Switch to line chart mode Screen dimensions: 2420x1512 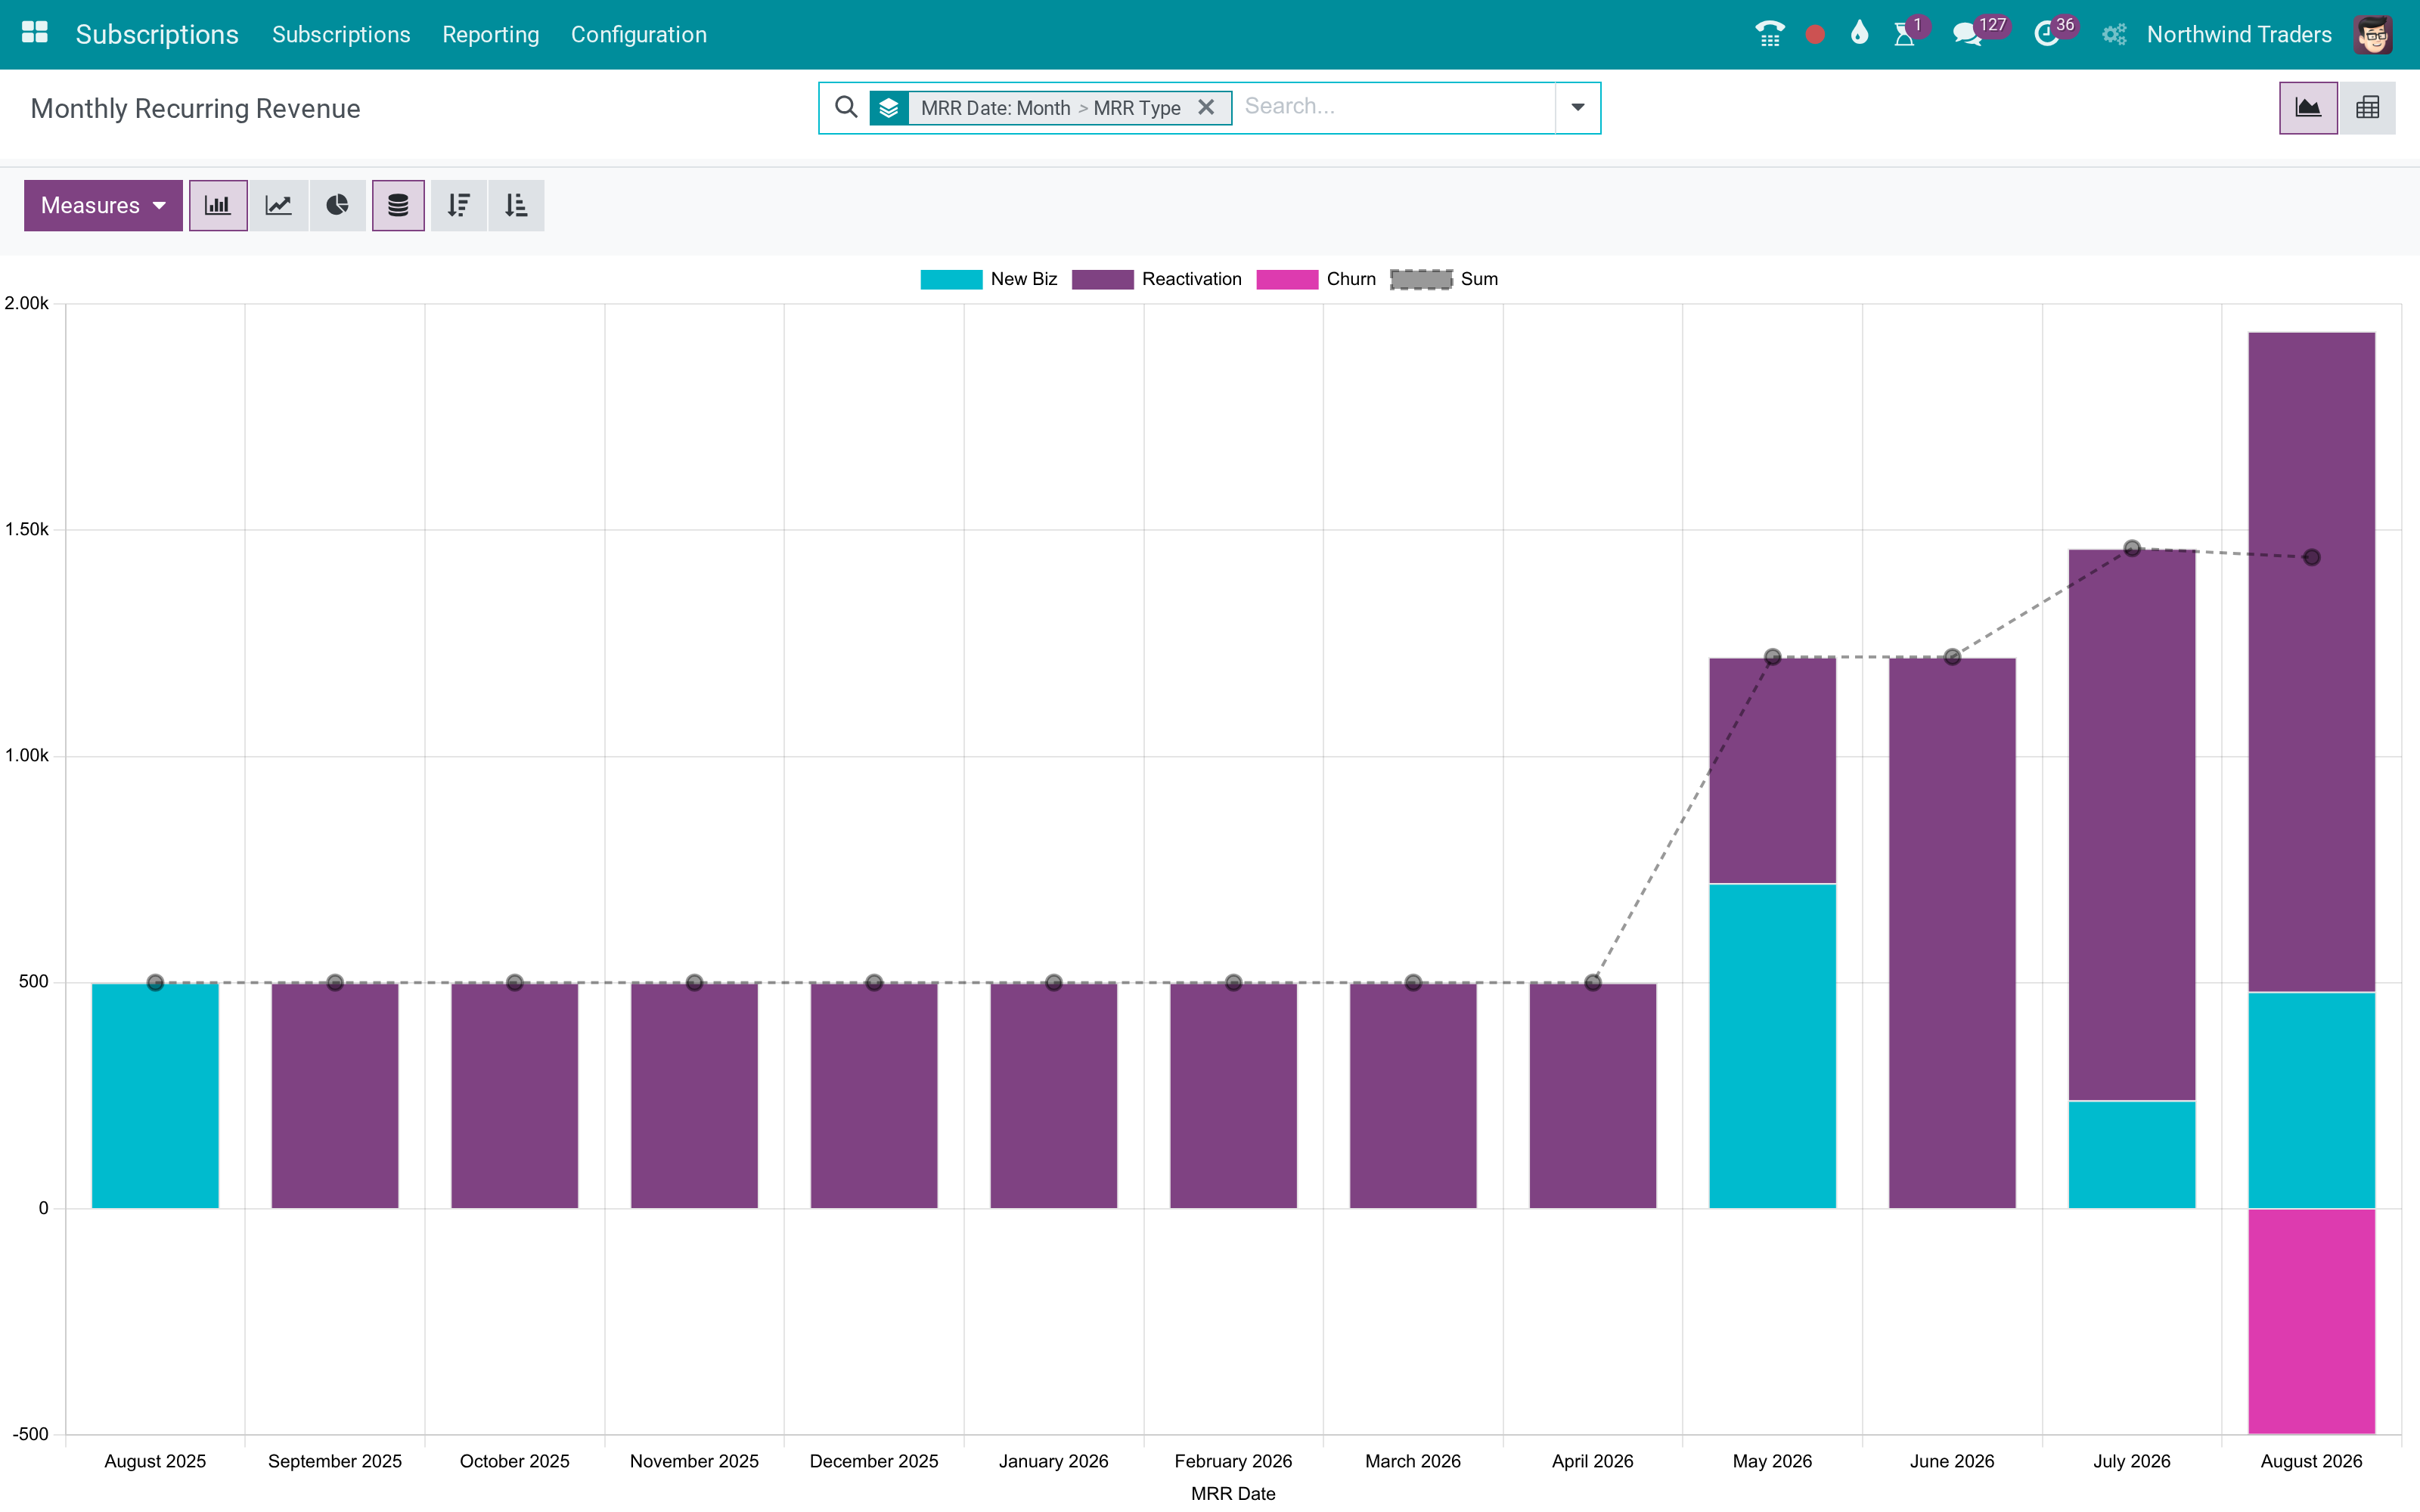click(278, 206)
